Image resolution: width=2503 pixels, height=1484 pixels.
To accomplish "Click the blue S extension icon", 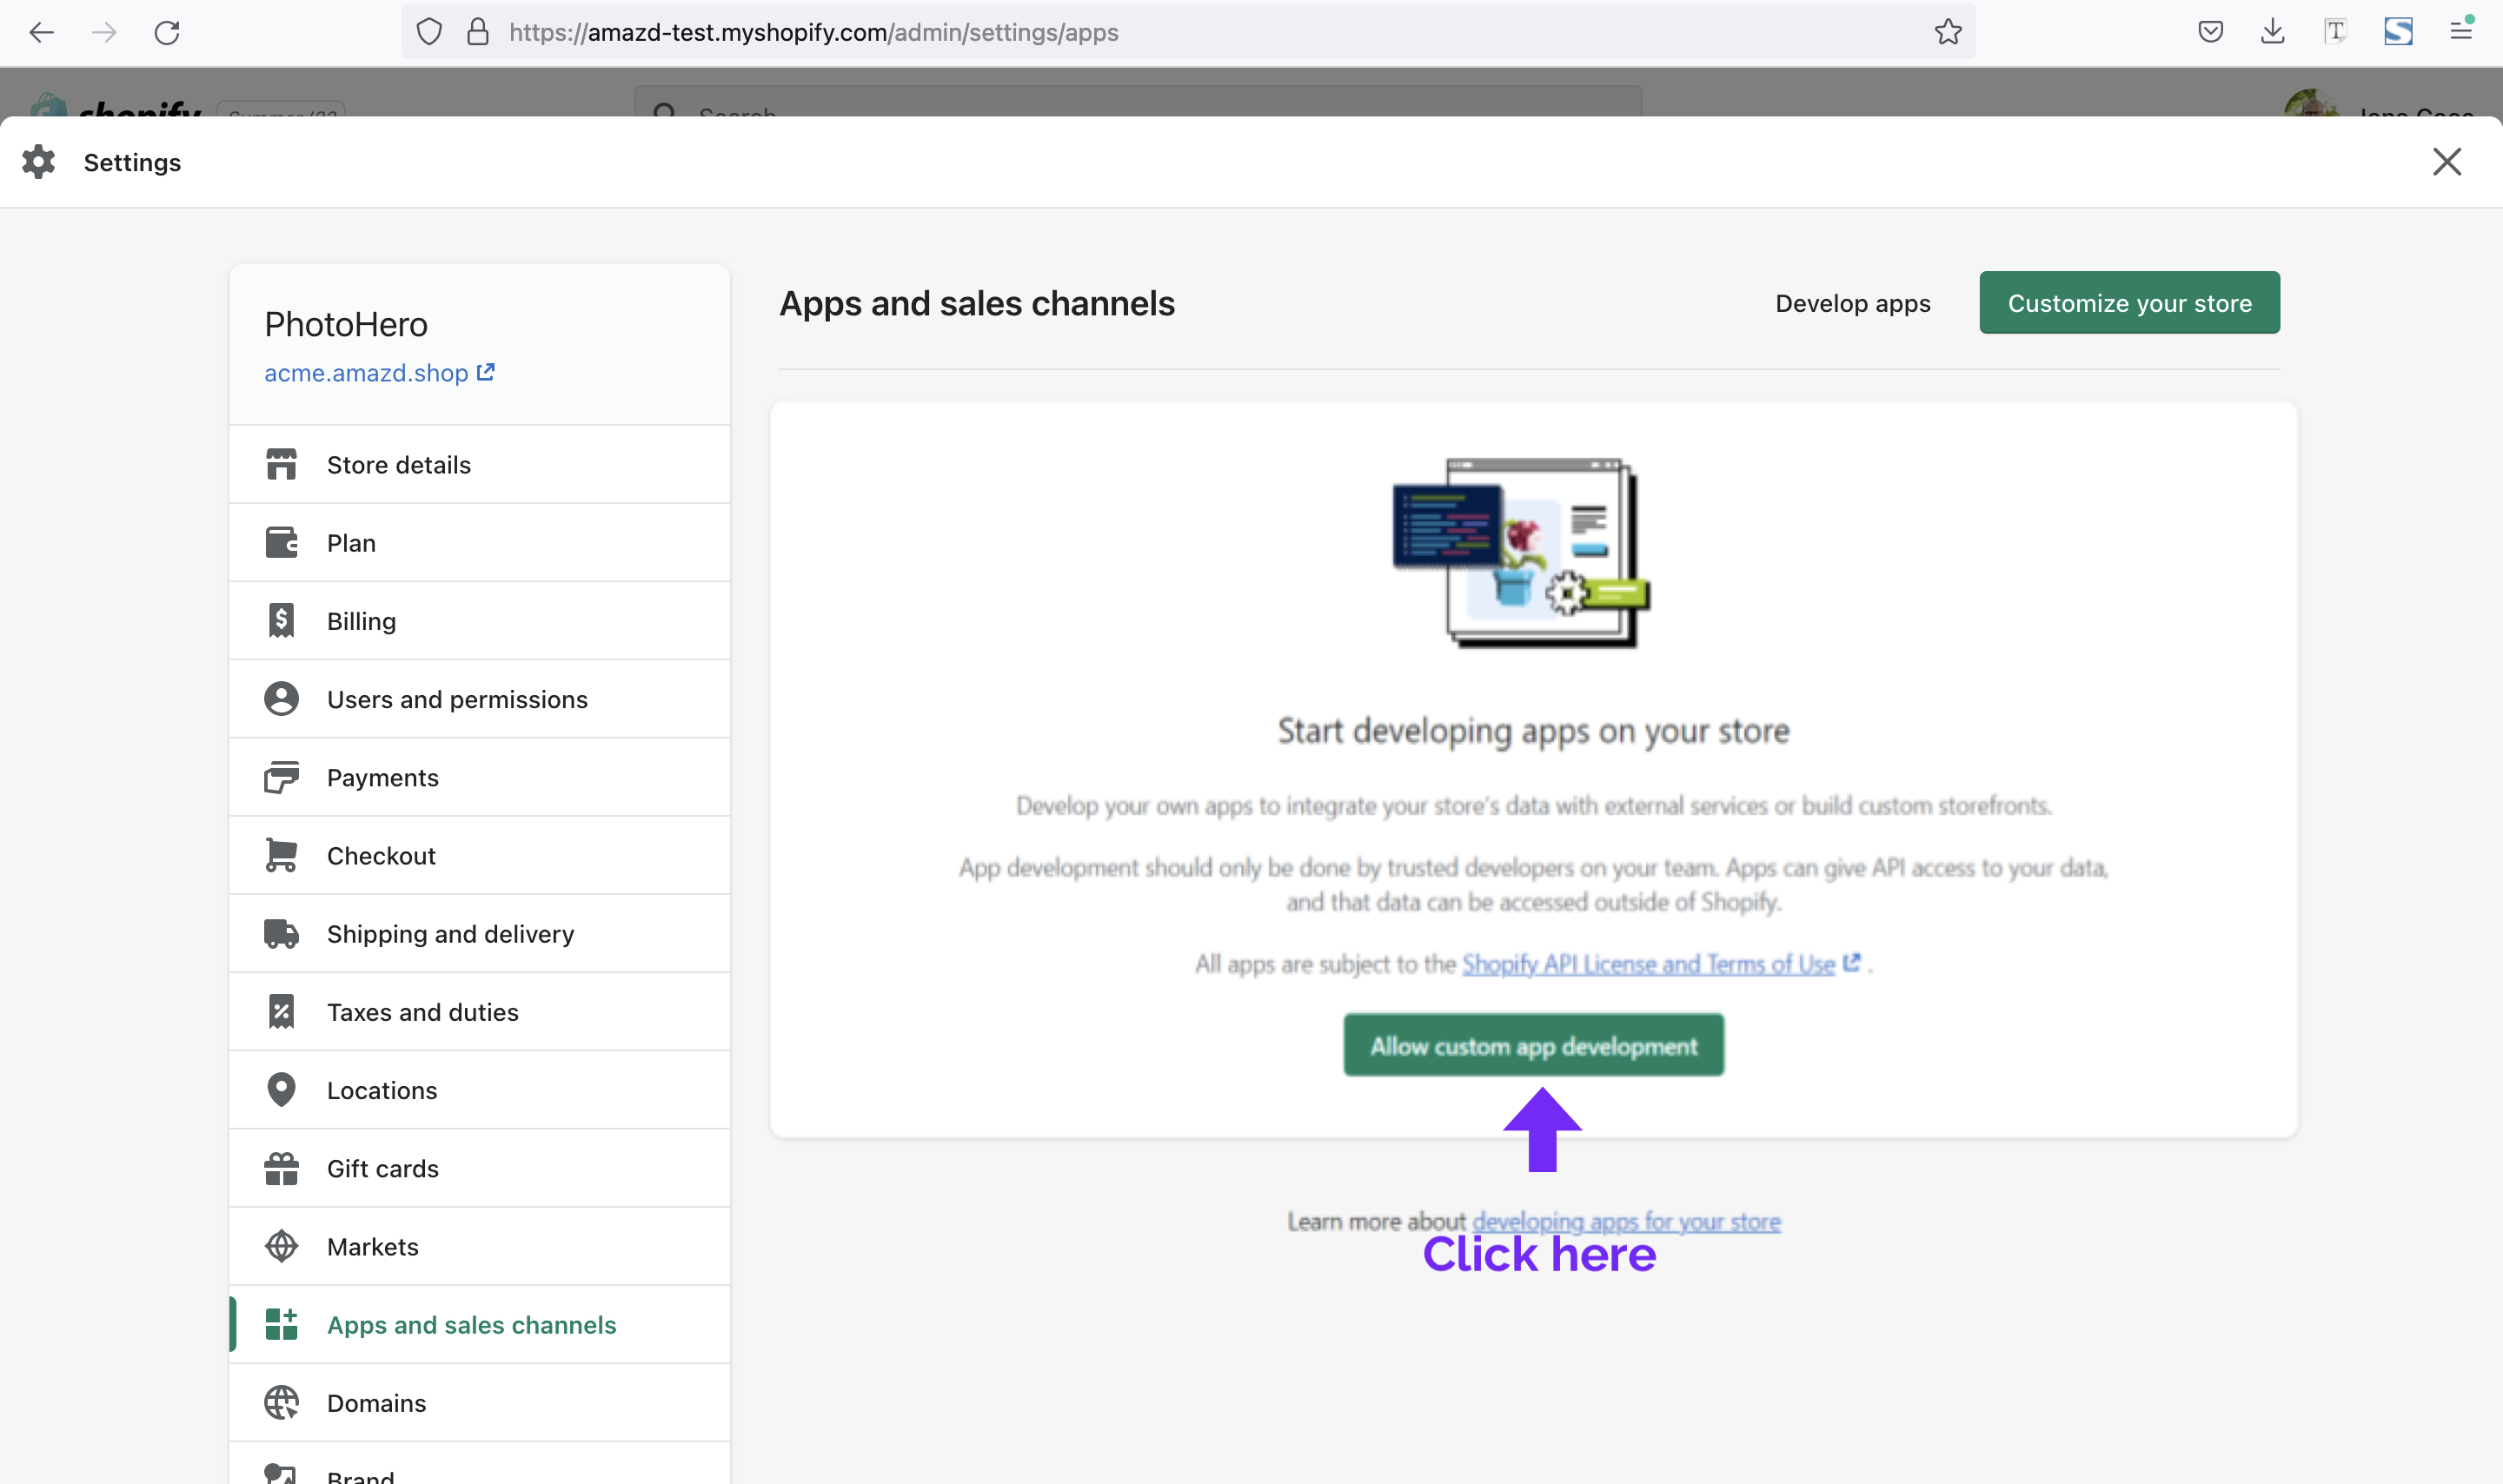I will pos(2398,32).
